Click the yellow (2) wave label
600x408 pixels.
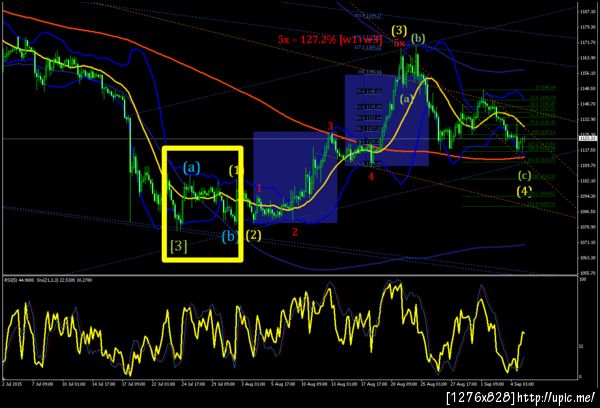point(253,235)
